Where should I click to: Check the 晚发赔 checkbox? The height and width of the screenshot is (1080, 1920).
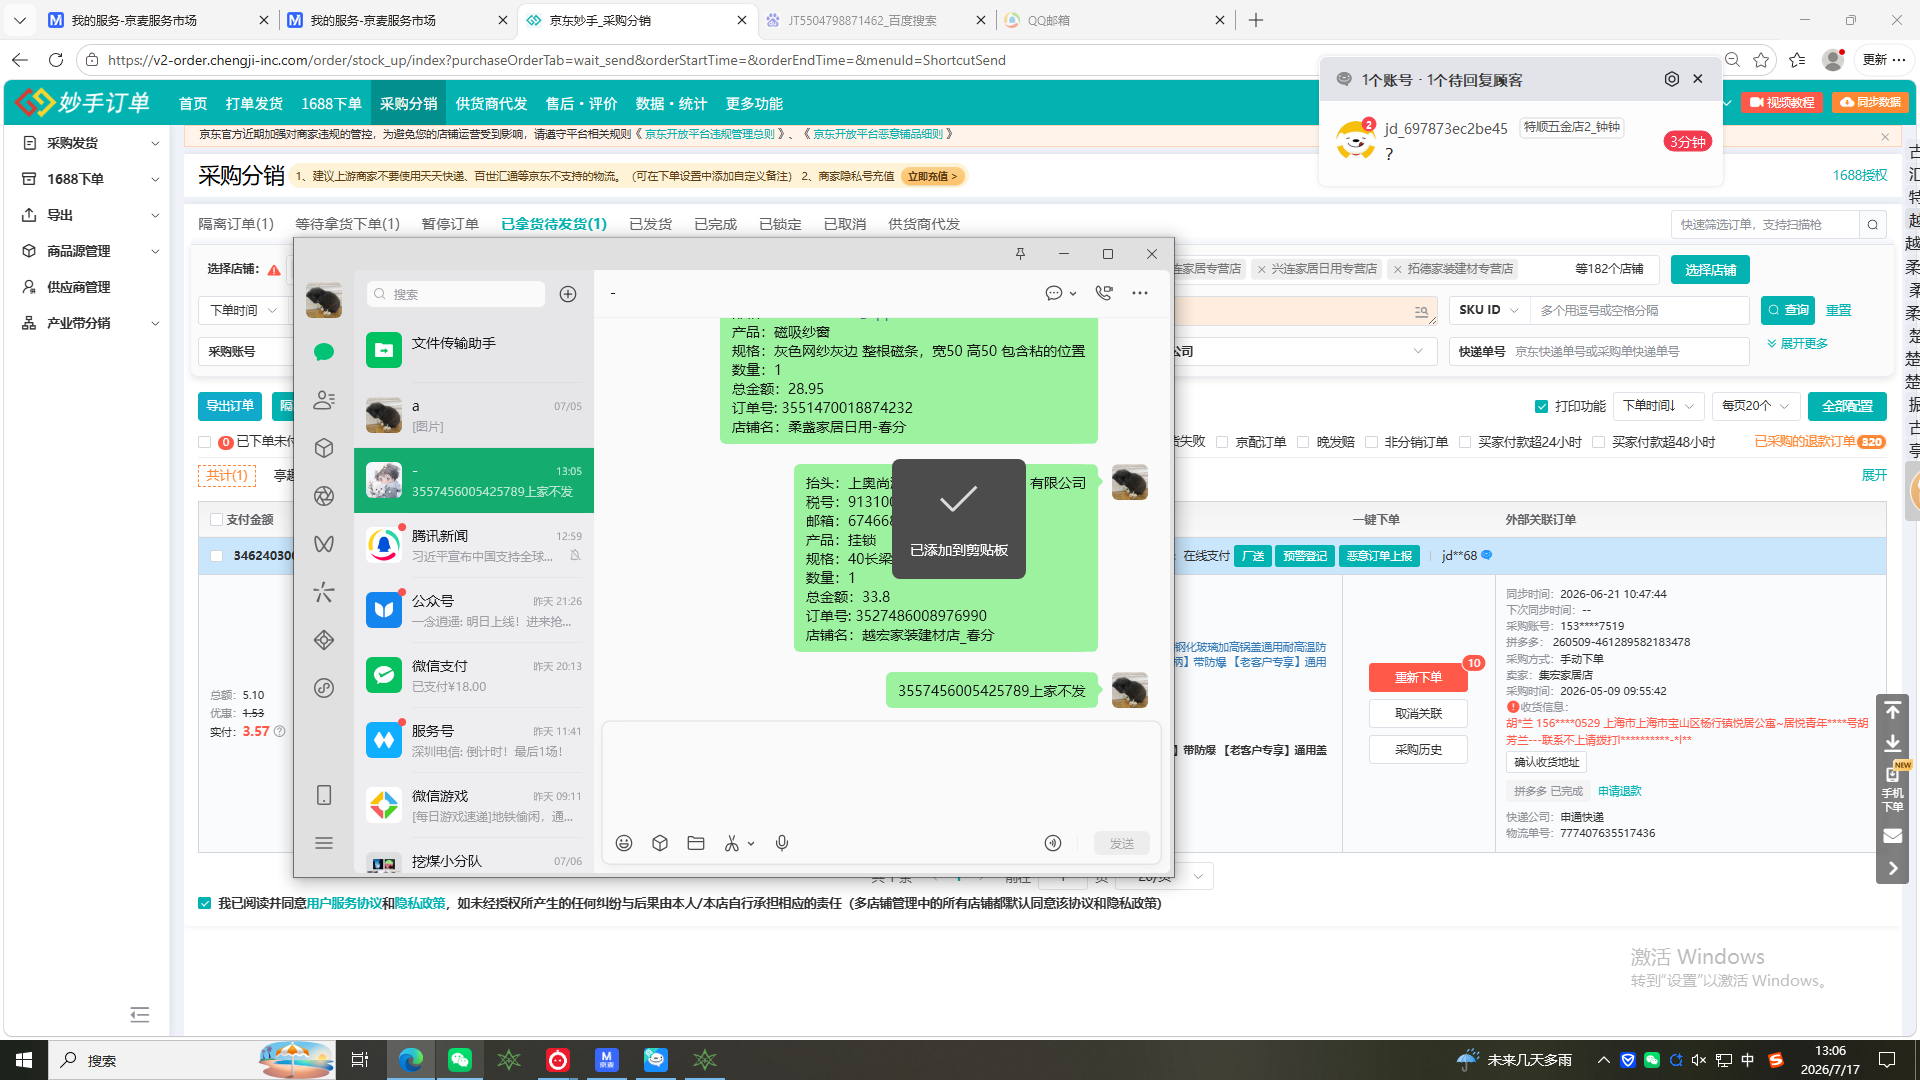[1303, 442]
